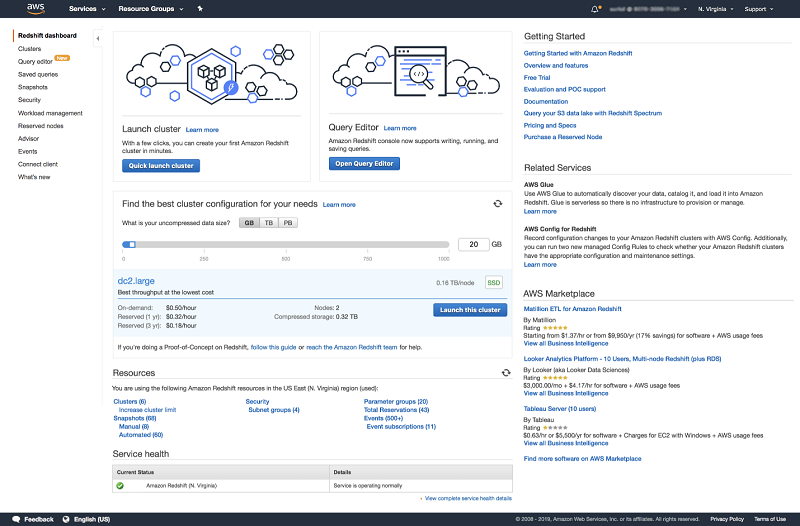
Task: Open the account name dropdown
Action: pyautogui.click(x=648, y=9)
